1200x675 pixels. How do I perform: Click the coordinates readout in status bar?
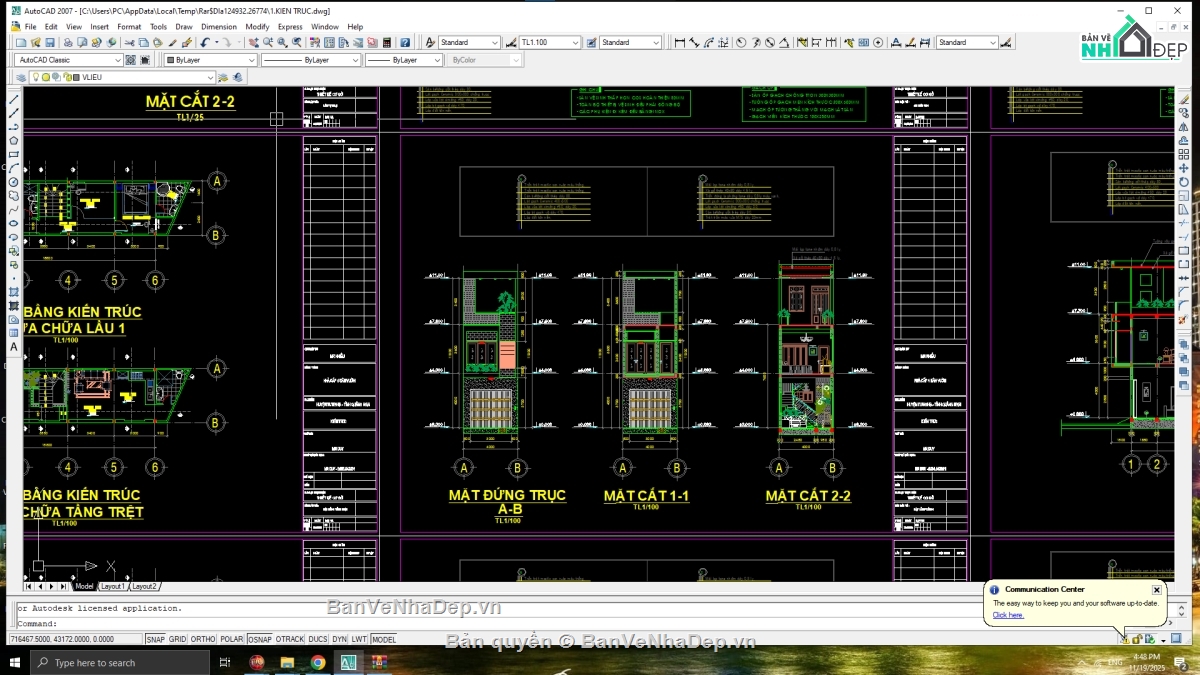tap(76, 639)
